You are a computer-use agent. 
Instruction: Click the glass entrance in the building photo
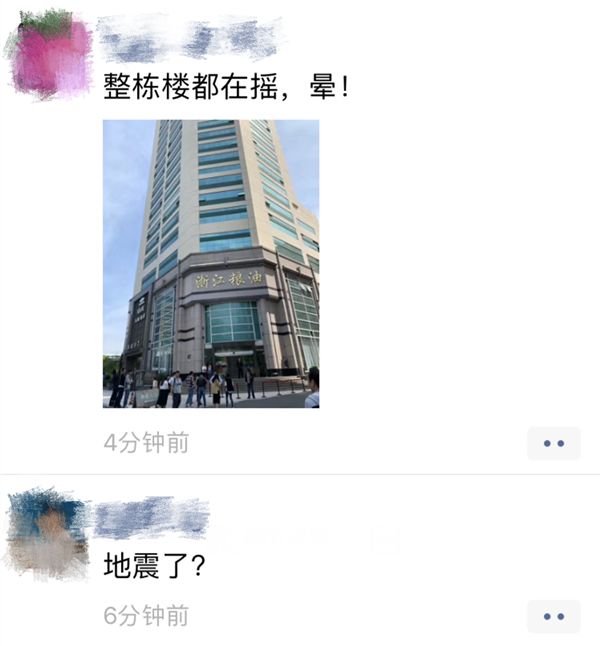click(232, 323)
